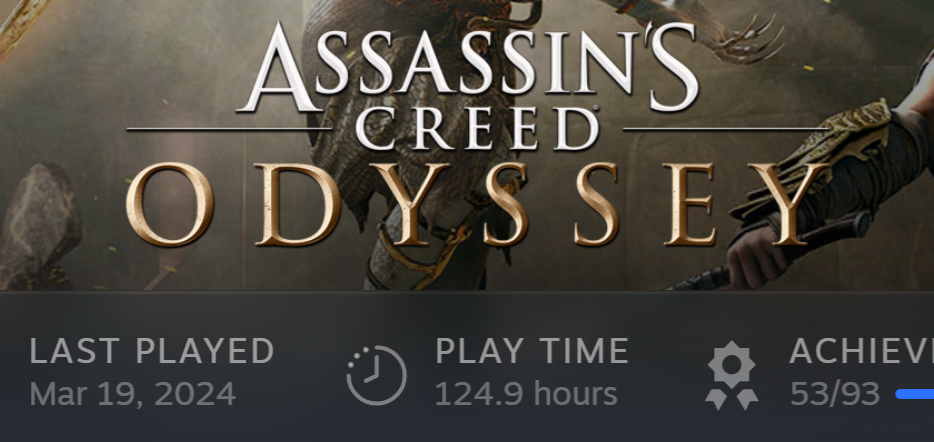Click the central character figure in banner

[417, 145]
